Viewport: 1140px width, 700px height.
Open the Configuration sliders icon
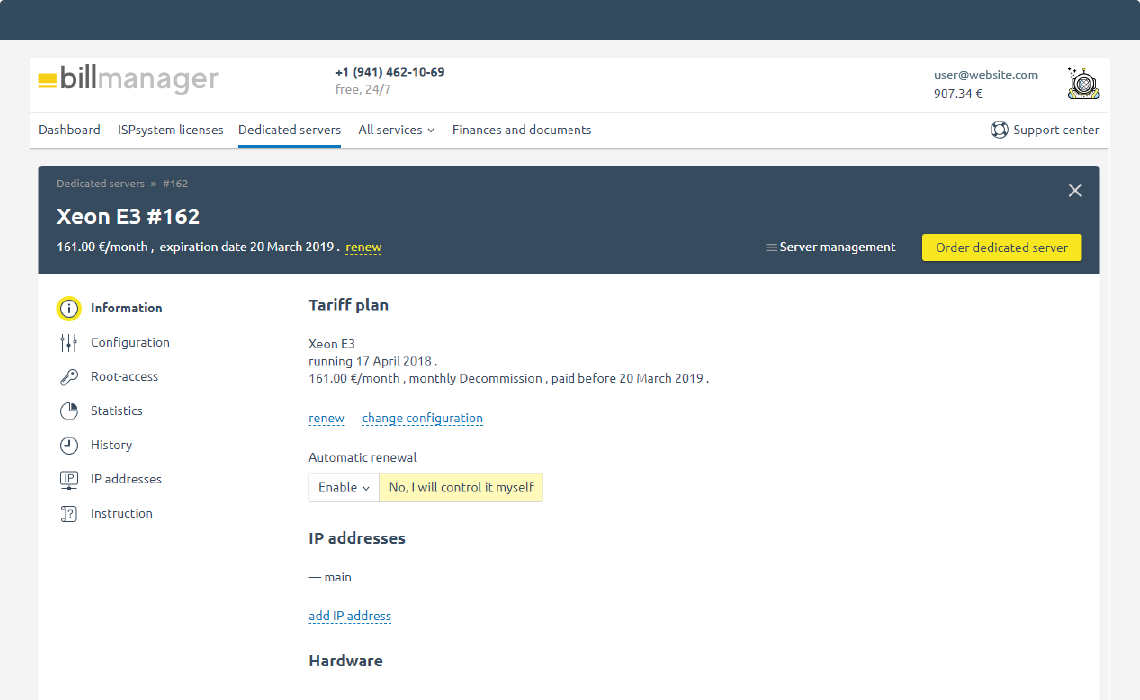pos(68,342)
